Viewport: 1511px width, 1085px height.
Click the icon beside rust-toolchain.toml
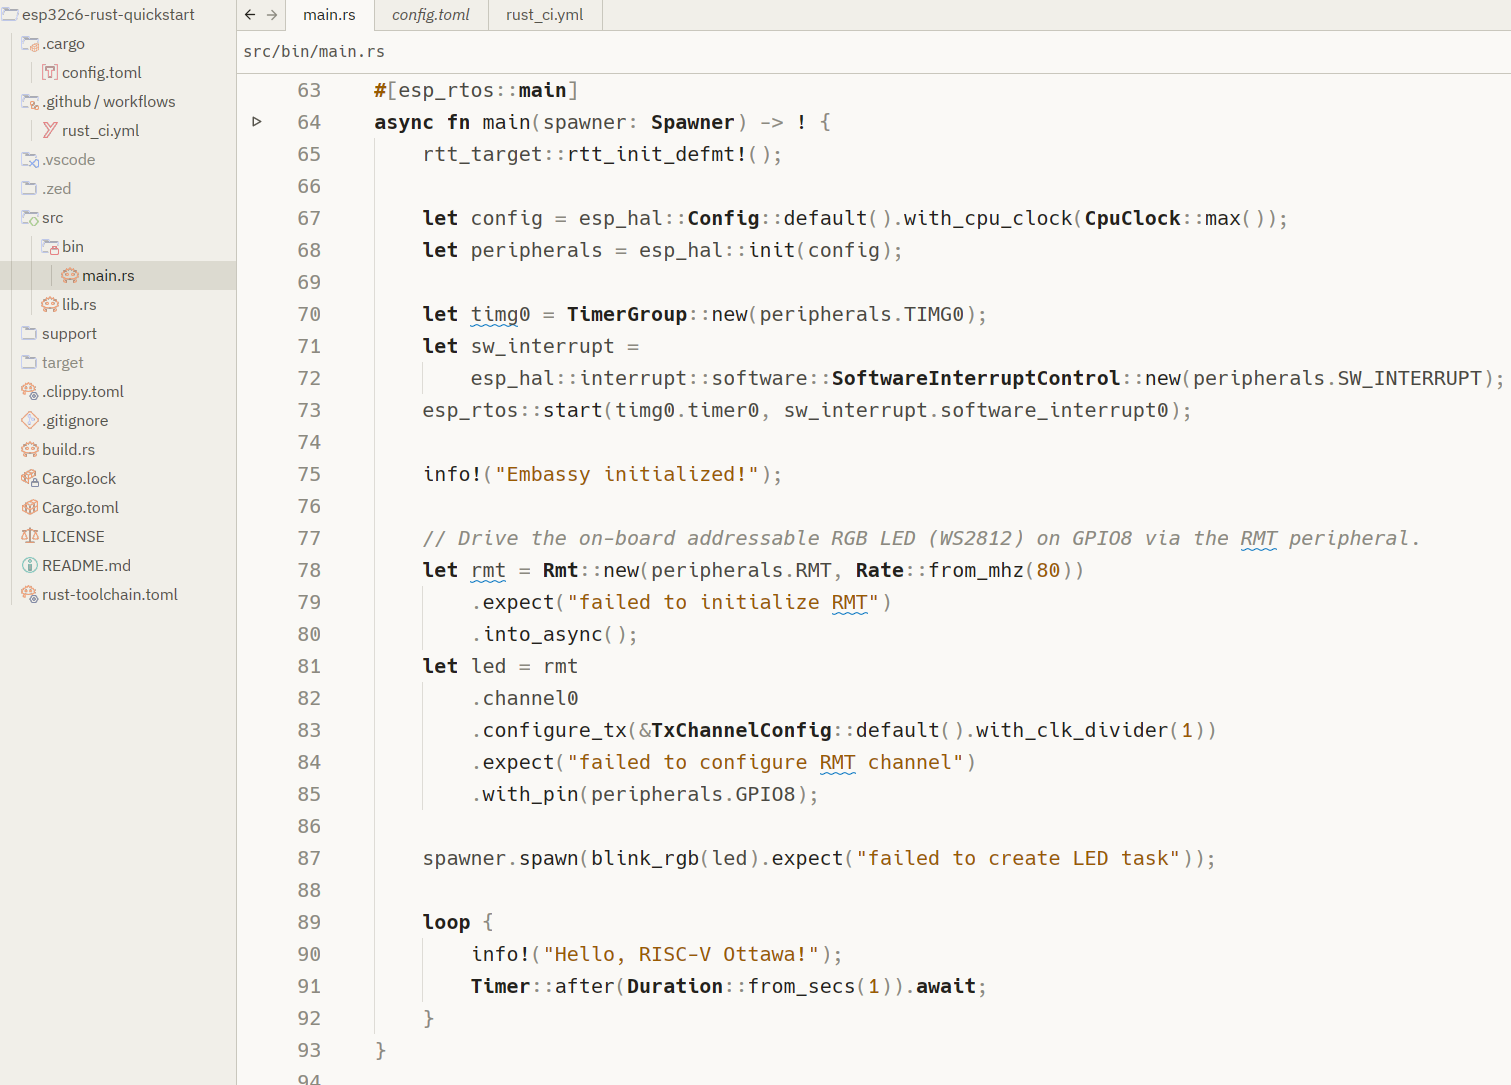pos(30,594)
